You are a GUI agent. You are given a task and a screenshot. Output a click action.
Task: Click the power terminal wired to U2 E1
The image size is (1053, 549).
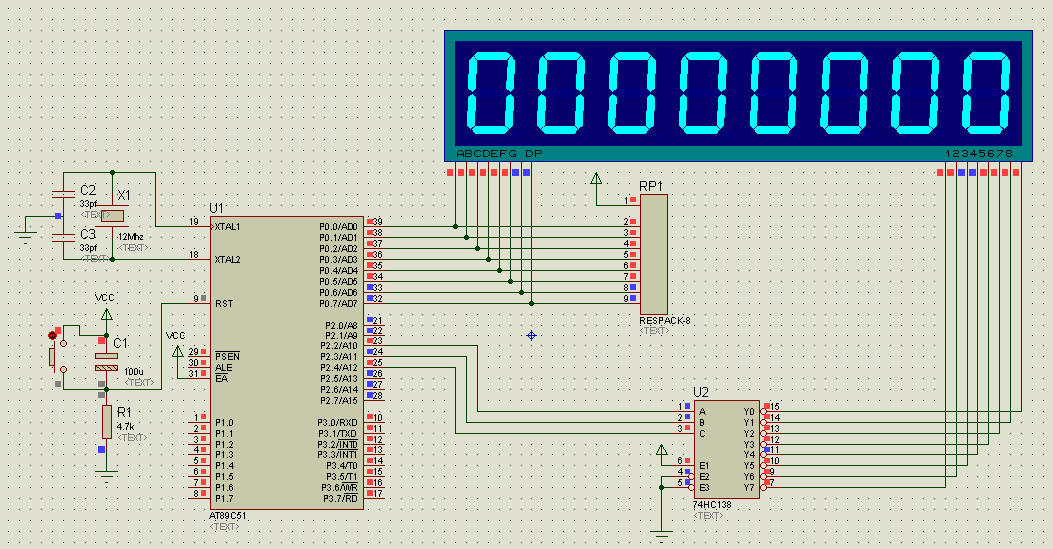661,450
